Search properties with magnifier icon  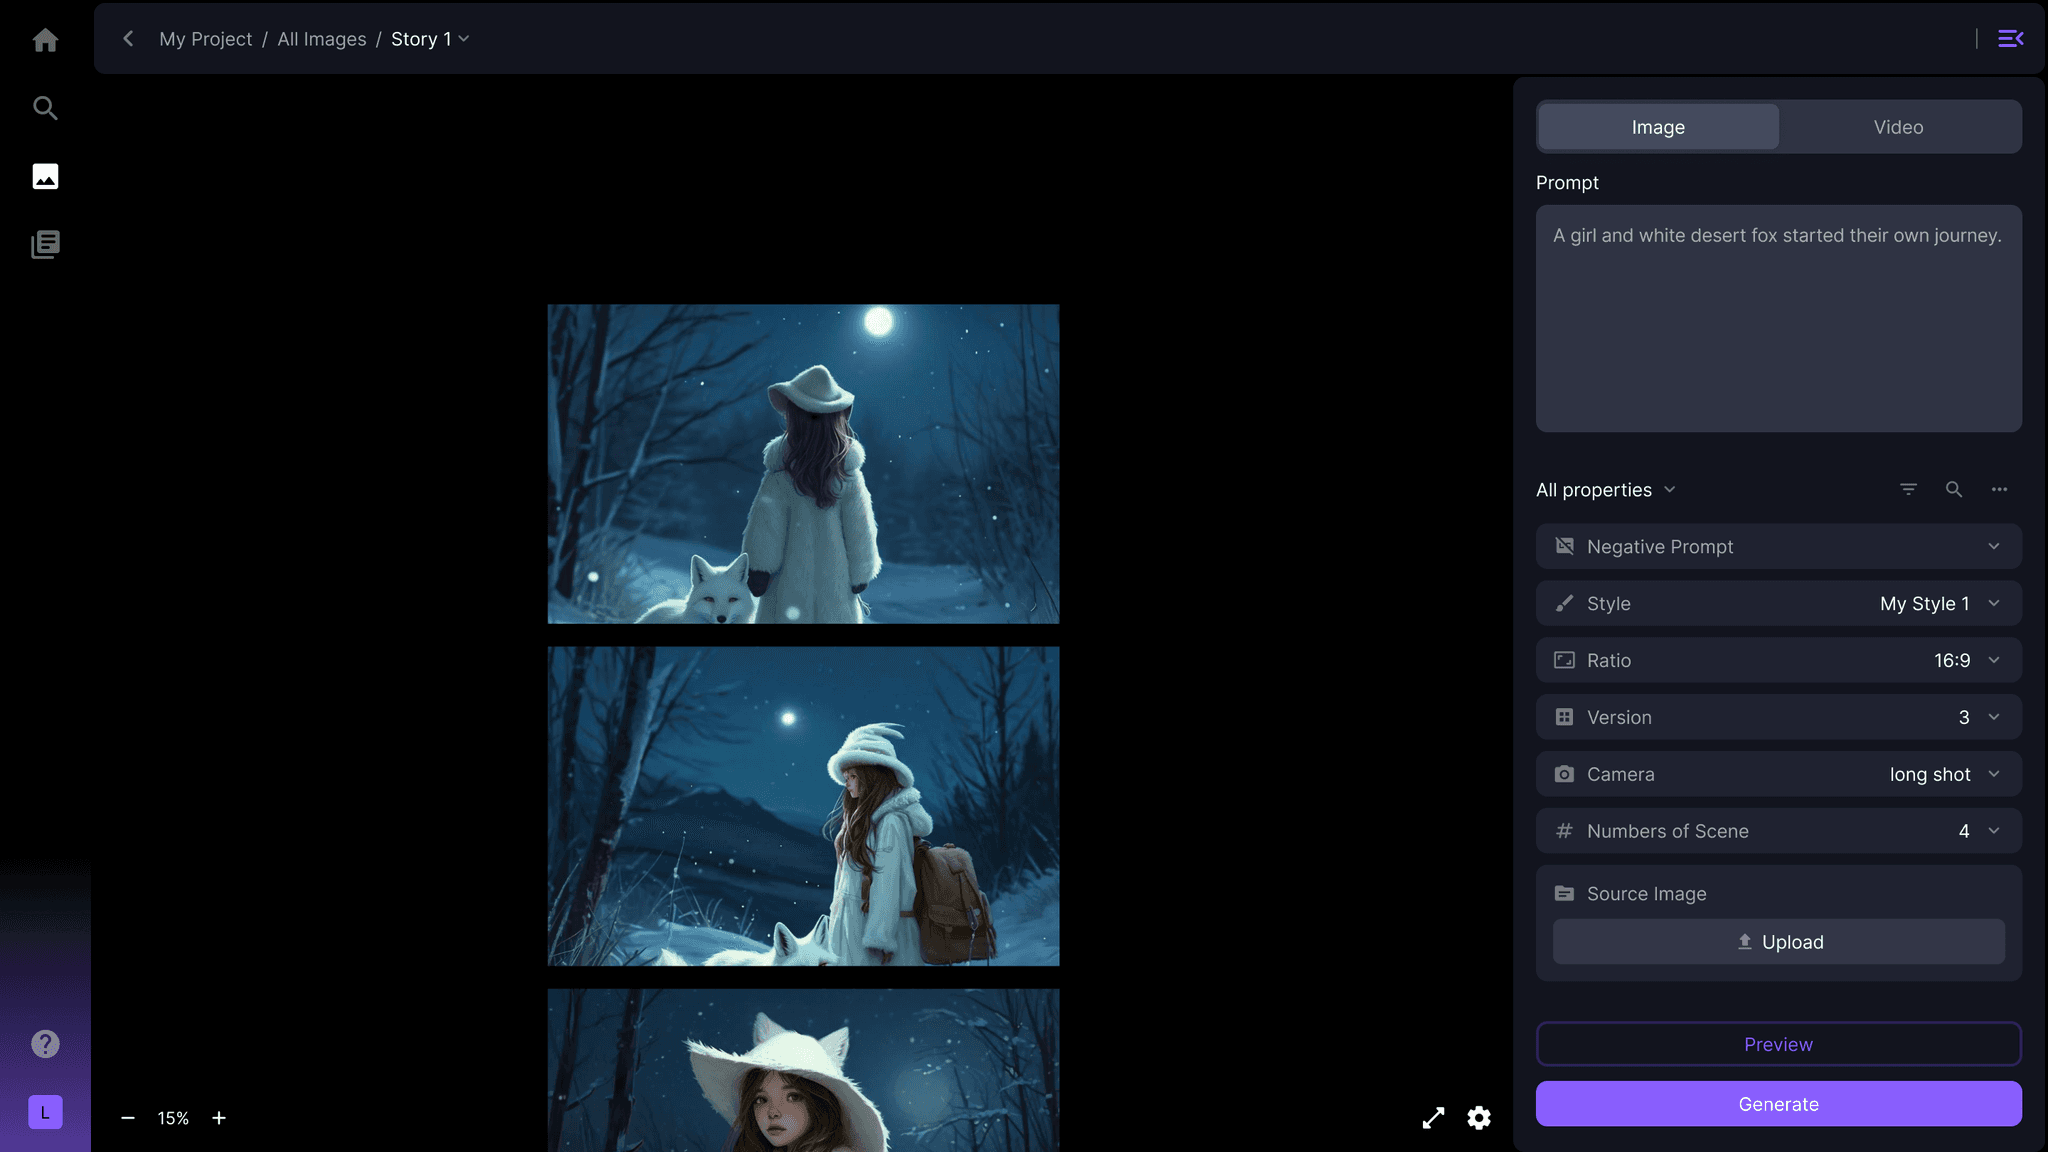click(x=1953, y=489)
